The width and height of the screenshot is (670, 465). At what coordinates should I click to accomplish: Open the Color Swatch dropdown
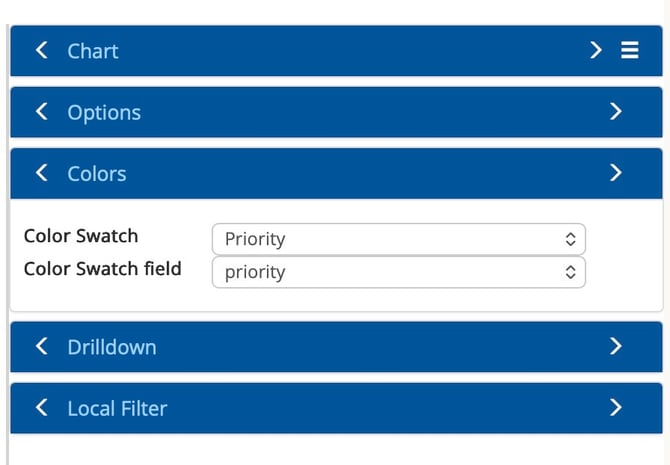tap(398, 239)
